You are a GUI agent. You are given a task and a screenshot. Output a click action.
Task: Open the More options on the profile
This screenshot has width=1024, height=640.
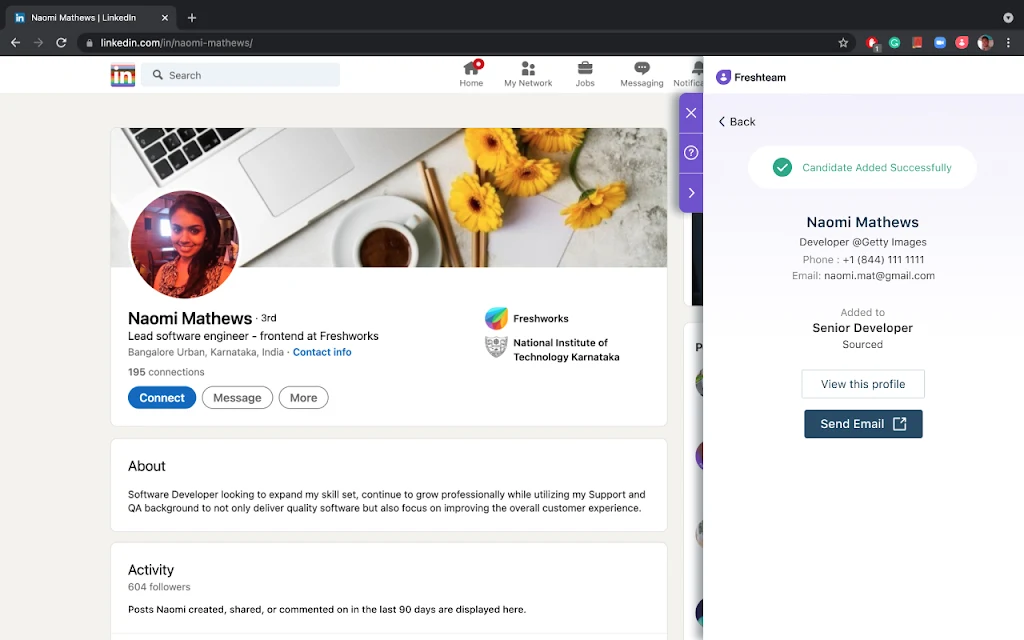coord(304,398)
